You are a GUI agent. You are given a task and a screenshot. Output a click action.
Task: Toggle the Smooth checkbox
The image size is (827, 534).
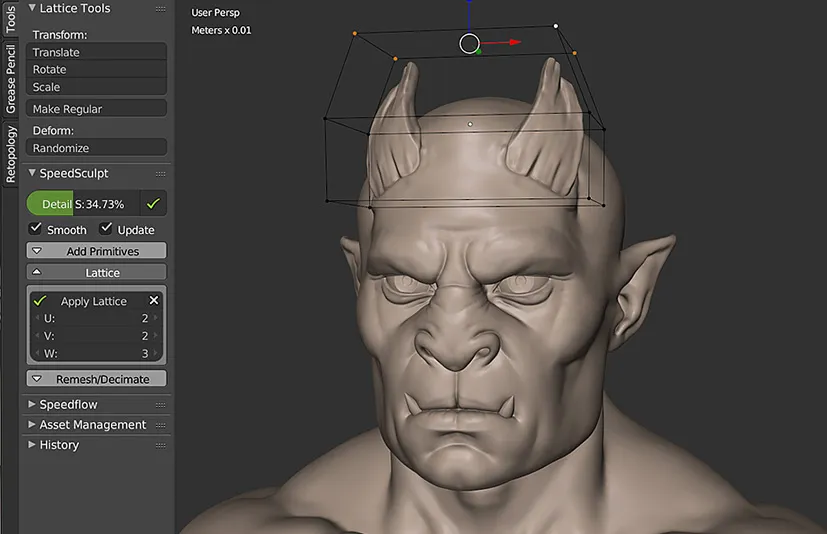click(x=35, y=228)
